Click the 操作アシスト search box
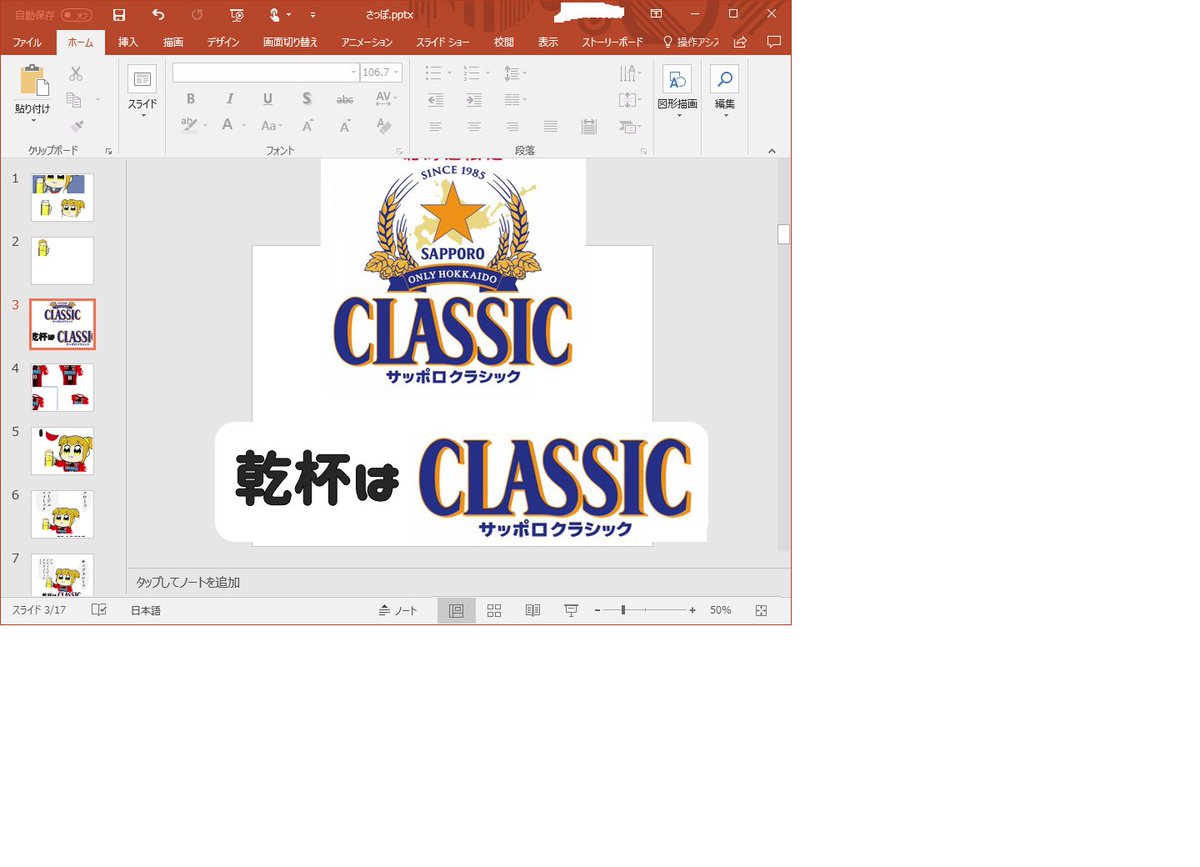Screen dimensions: 1200x867 [691, 42]
